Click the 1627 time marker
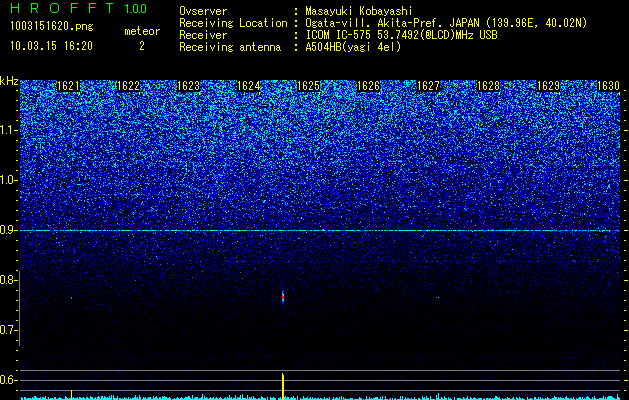This screenshot has width=629, height=400. pyautogui.click(x=428, y=86)
